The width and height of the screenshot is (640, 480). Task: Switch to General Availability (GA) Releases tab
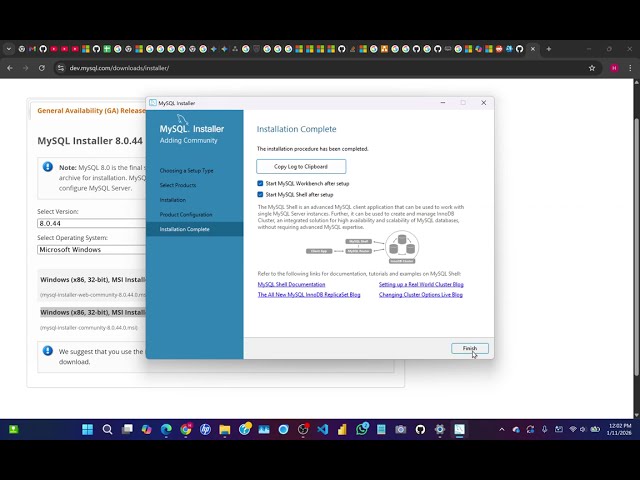pyautogui.click(x=91, y=111)
